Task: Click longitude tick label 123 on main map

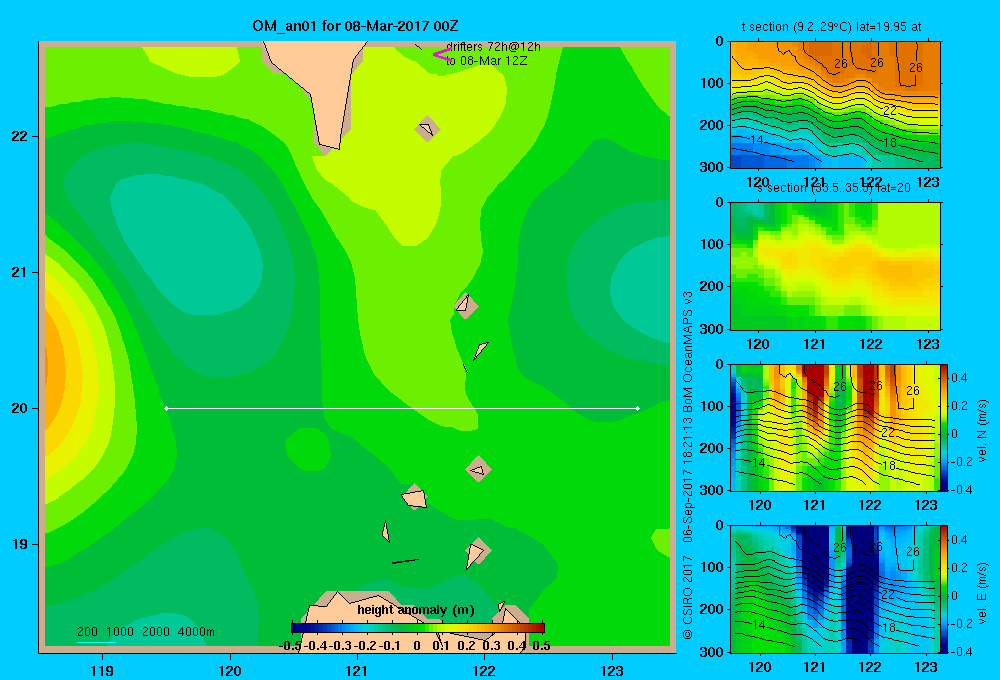Action: pyautogui.click(x=612, y=670)
